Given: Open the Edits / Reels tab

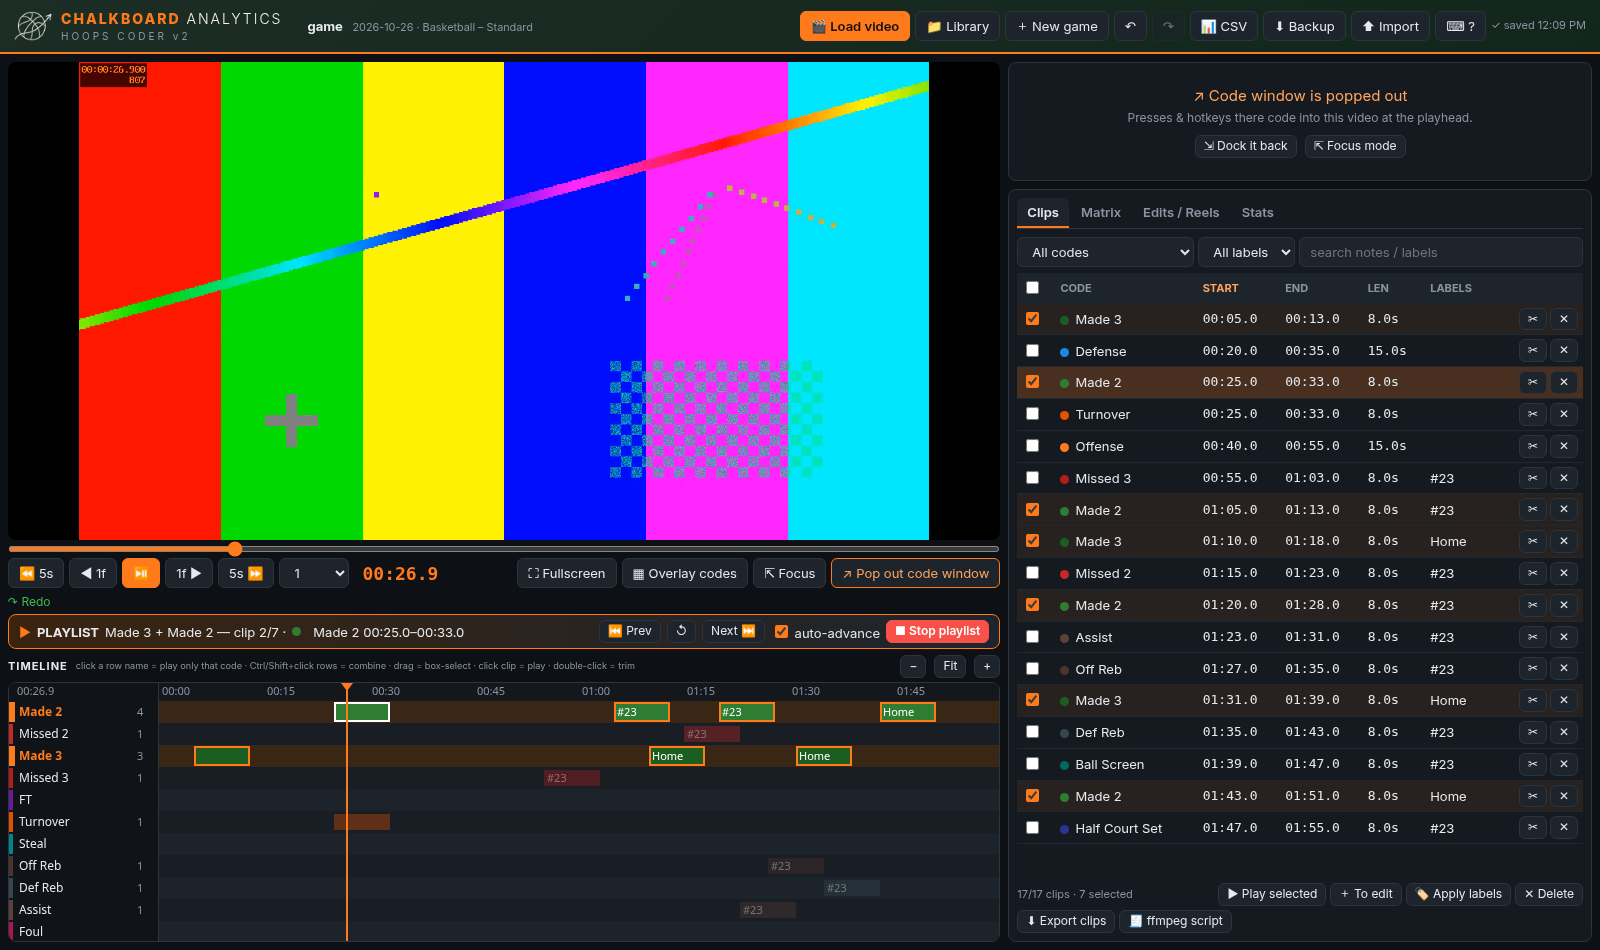Looking at the screenshot, I should [1181, 213].
